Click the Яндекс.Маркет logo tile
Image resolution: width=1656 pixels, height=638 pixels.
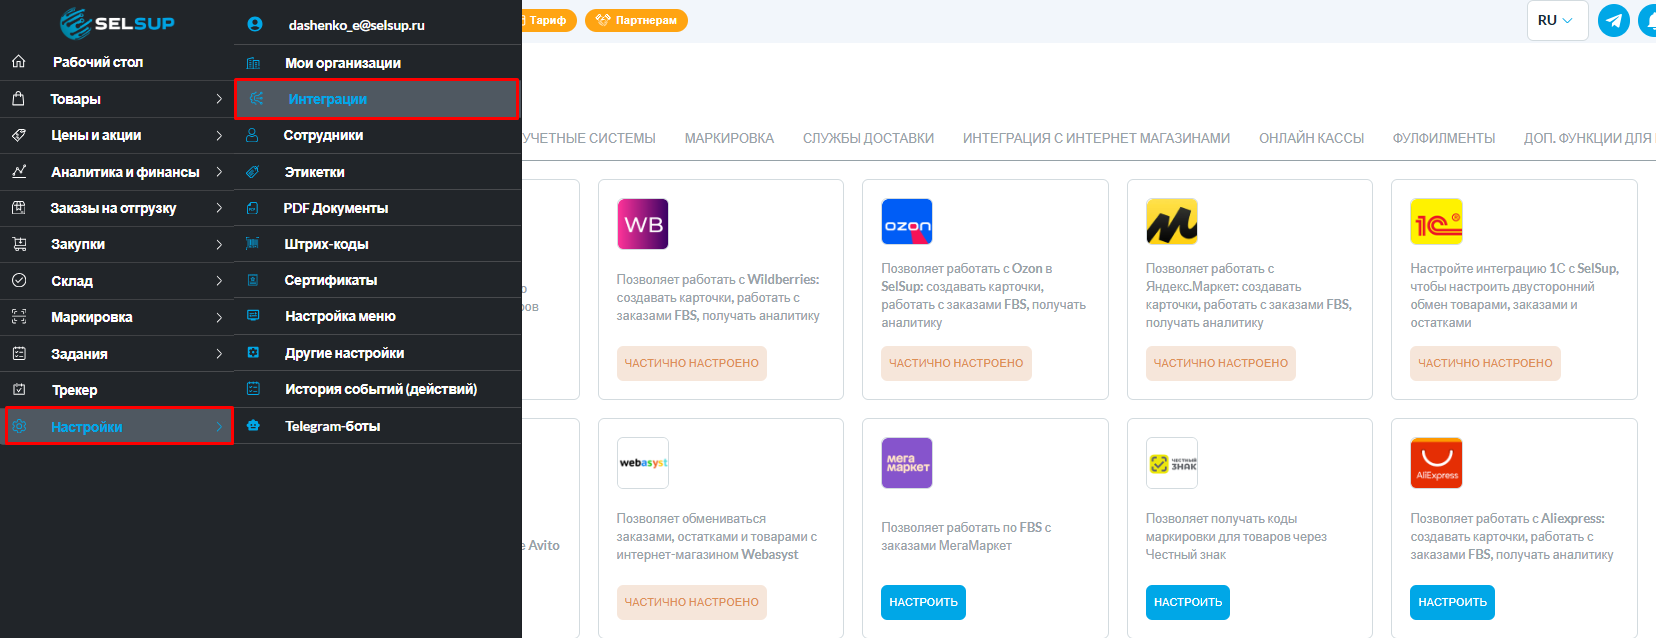[x=1172, y=222]
